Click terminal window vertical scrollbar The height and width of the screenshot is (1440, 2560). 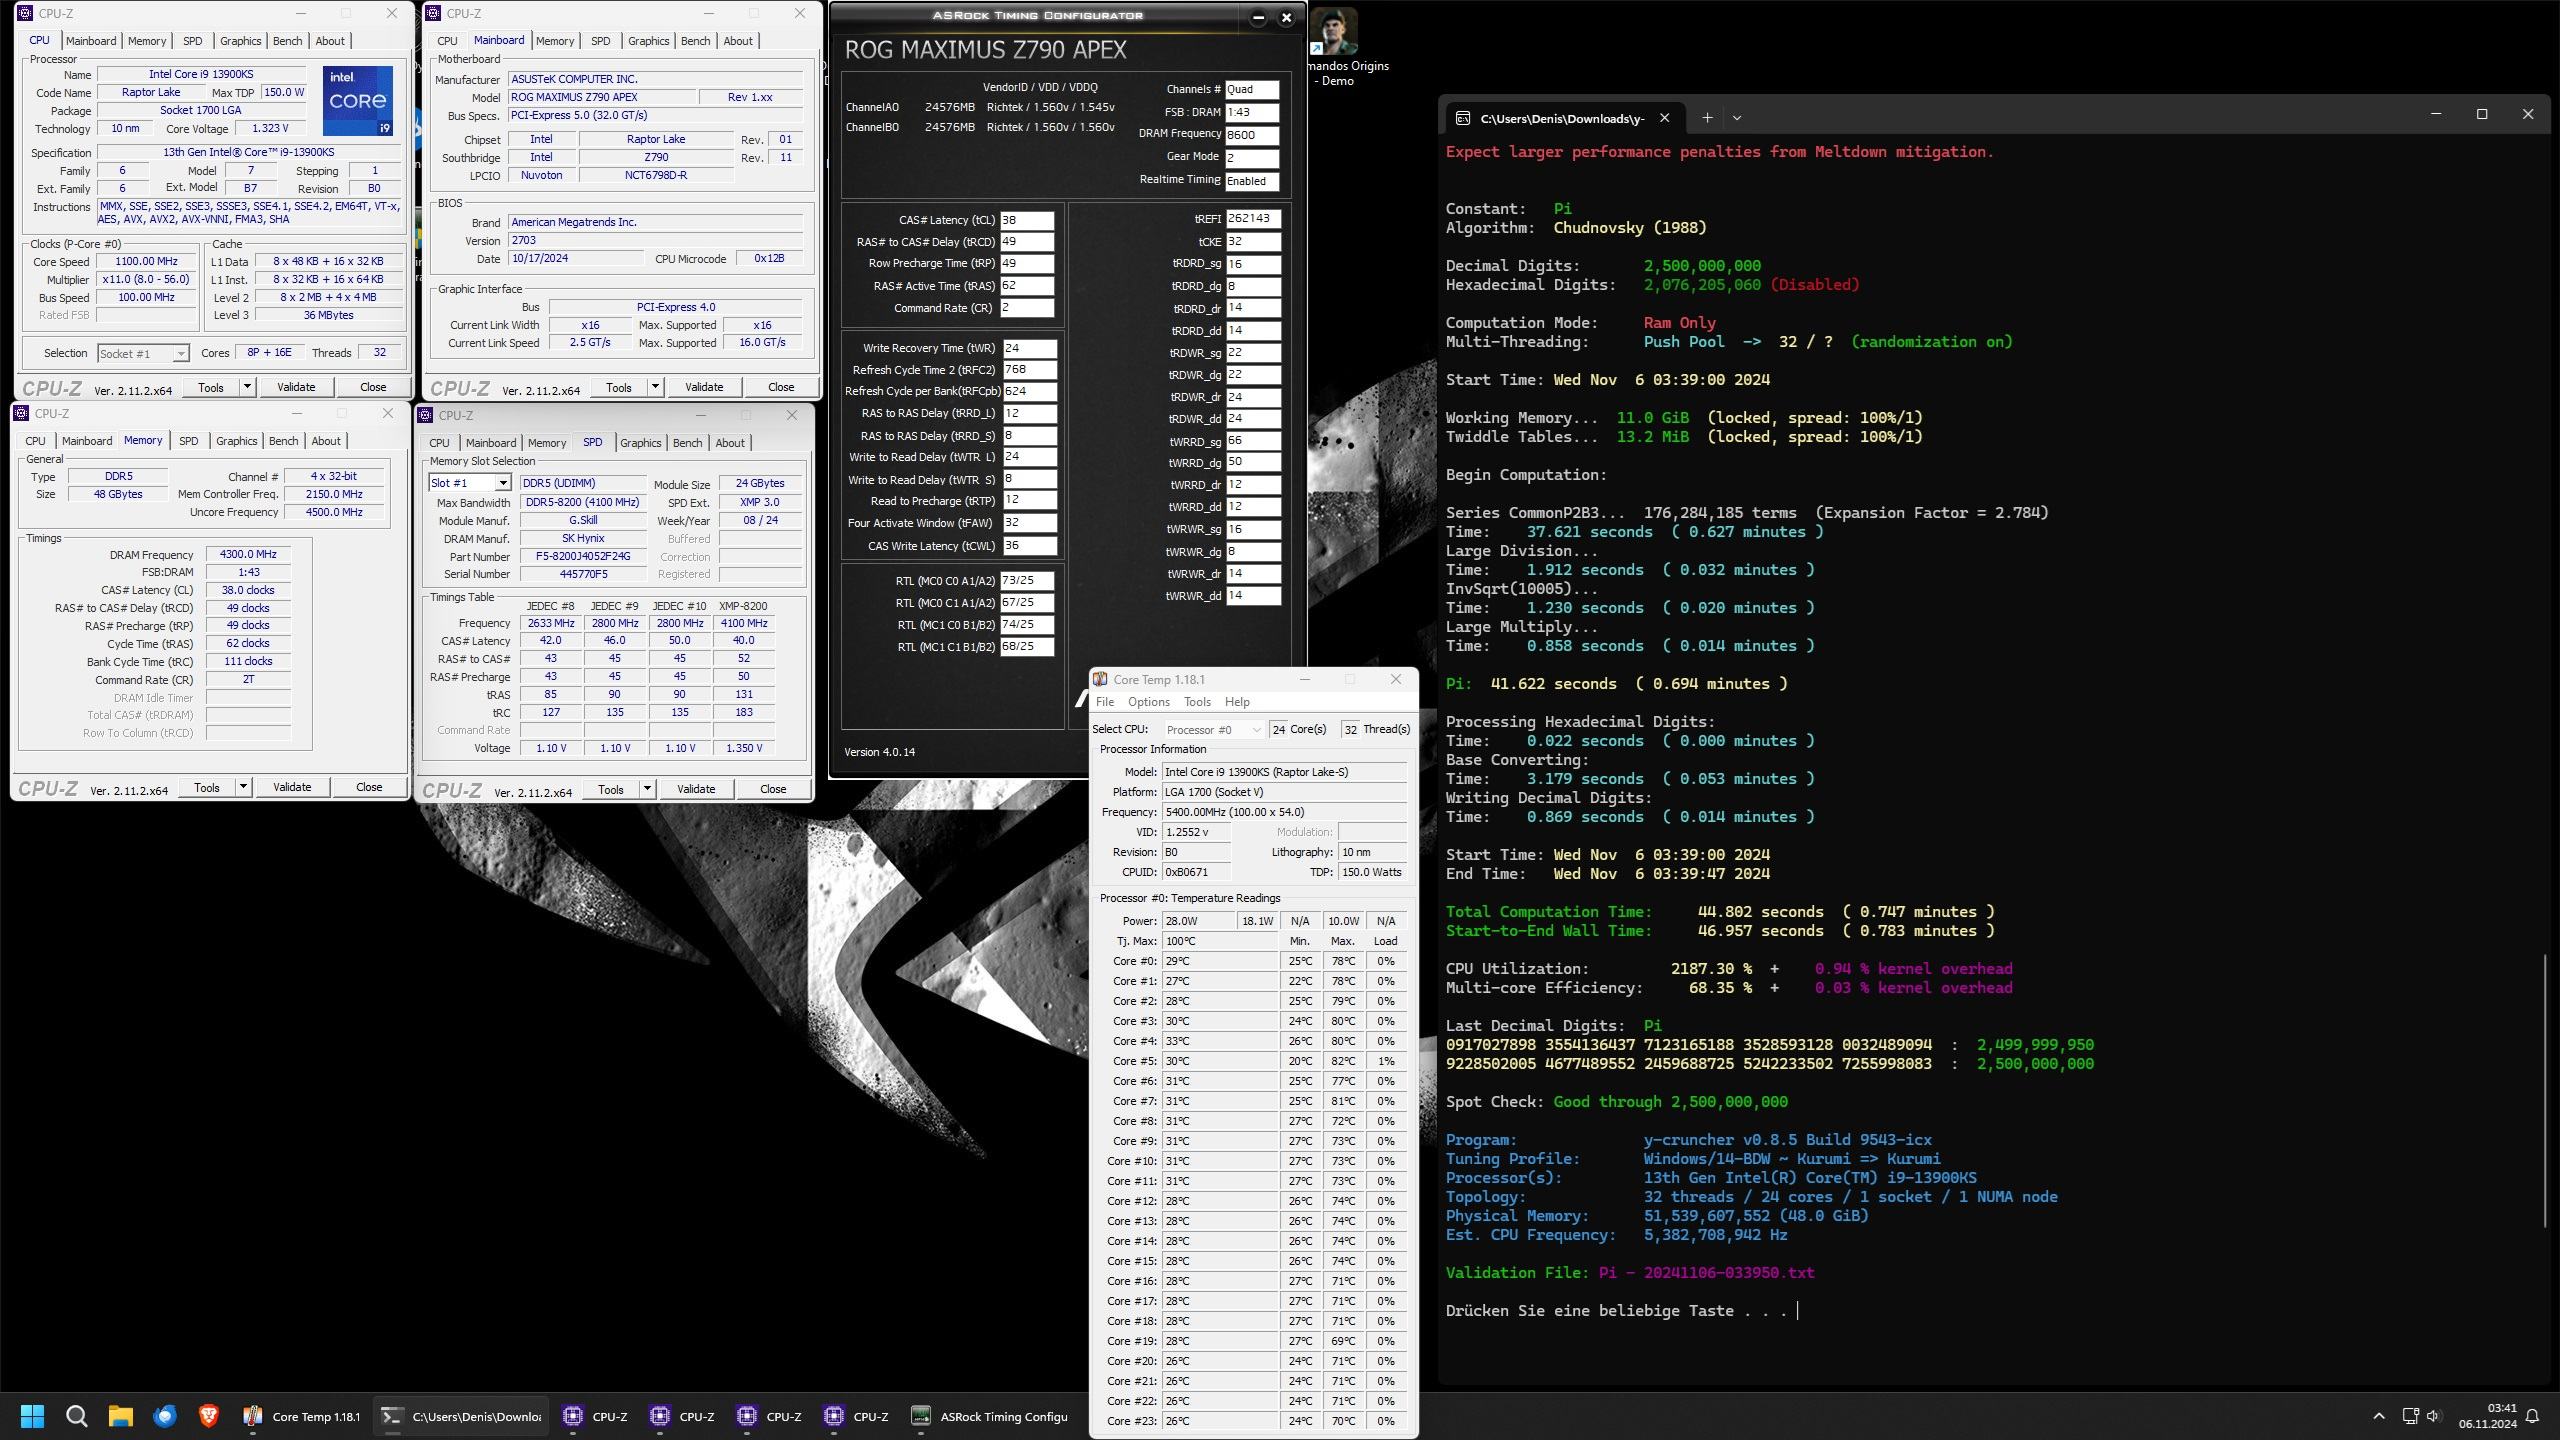[2544, 1090]
